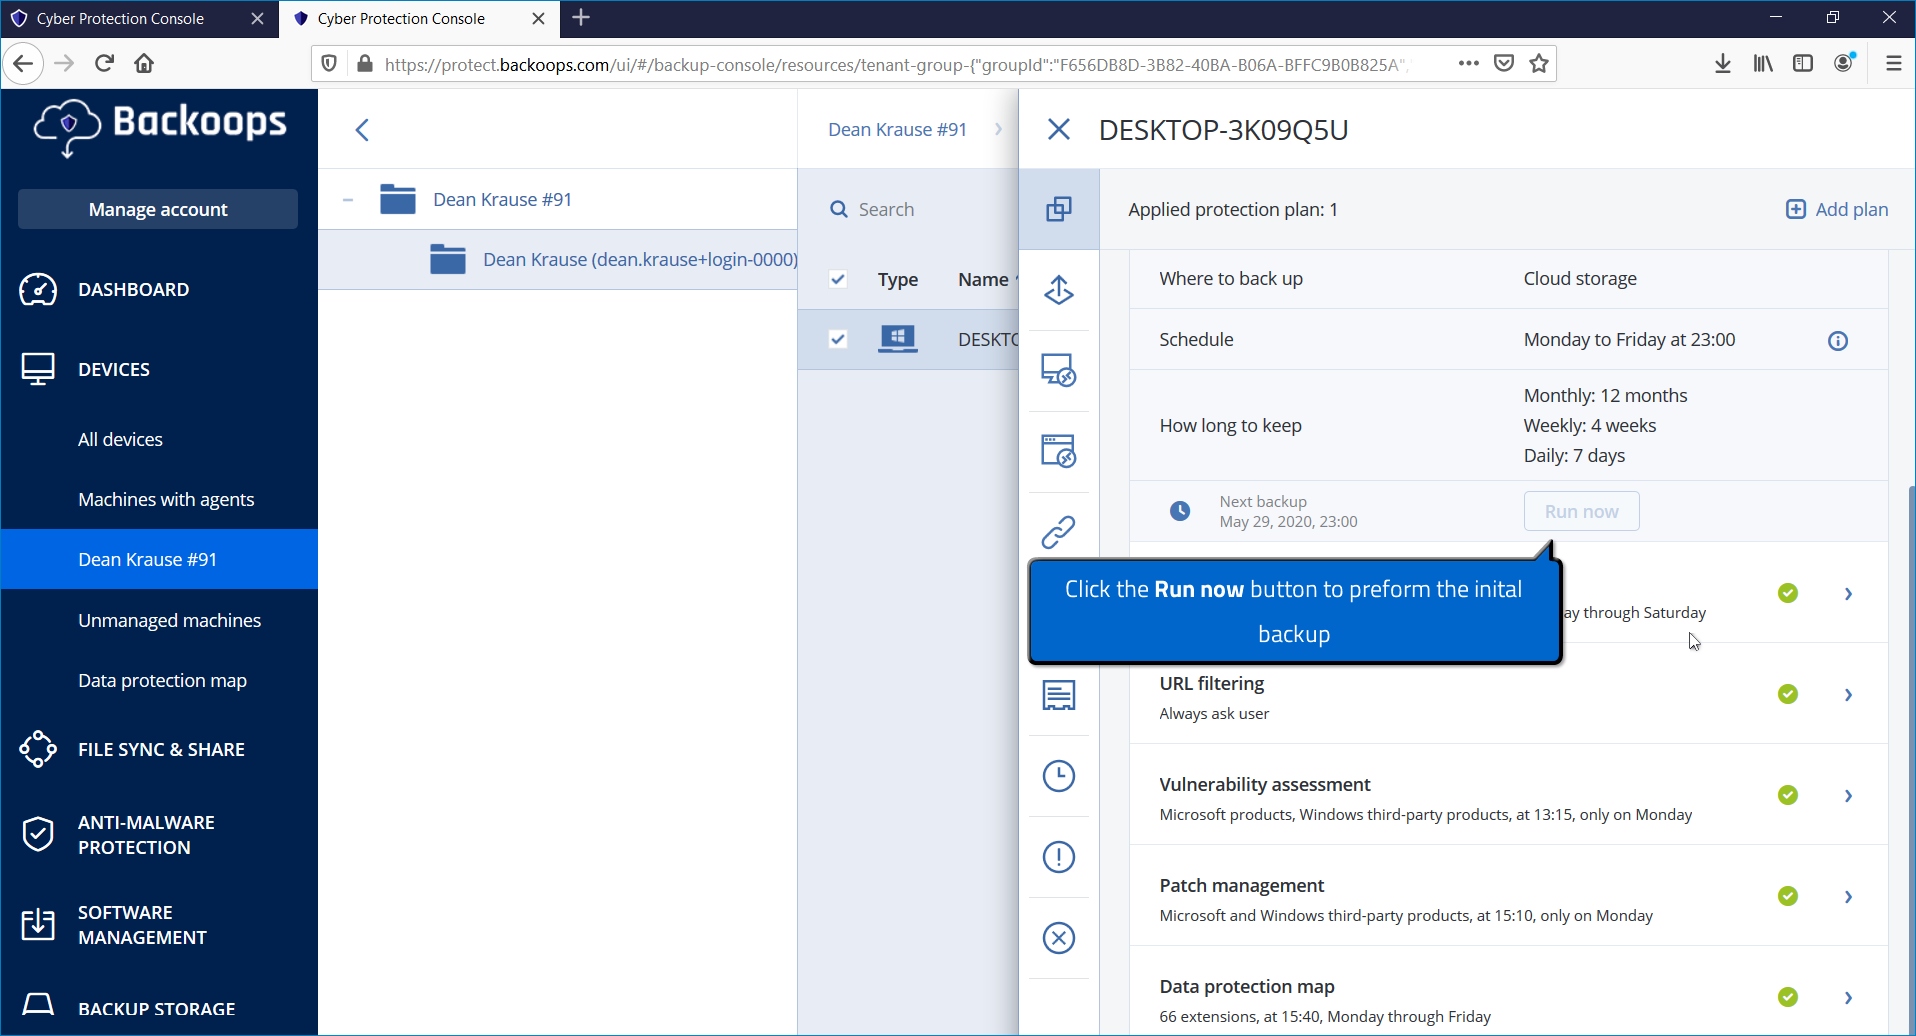Toggle the green check on Saturday row
The height and width of the screenshot is (1036, 1916).
[x=1788, y=593]
